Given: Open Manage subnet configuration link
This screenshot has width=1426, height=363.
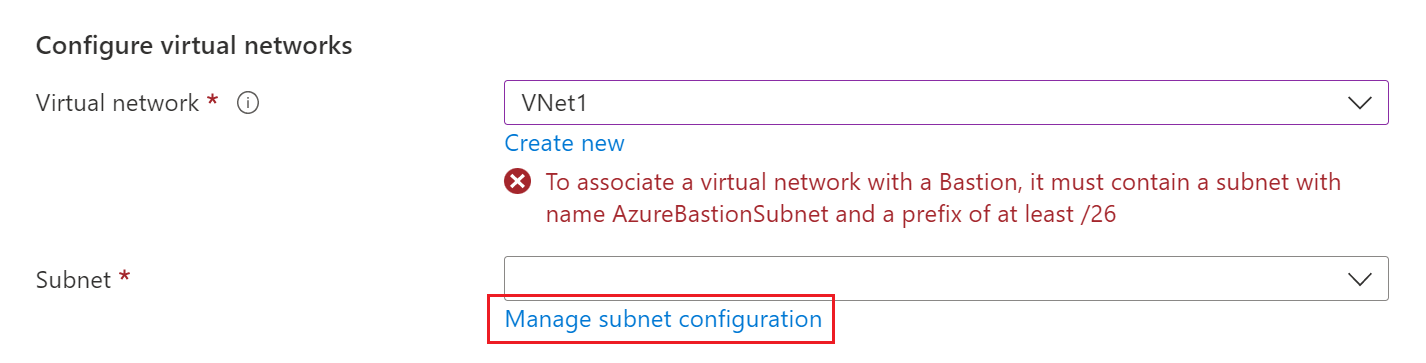Looking at the screenshot, I should coord(663,319).
